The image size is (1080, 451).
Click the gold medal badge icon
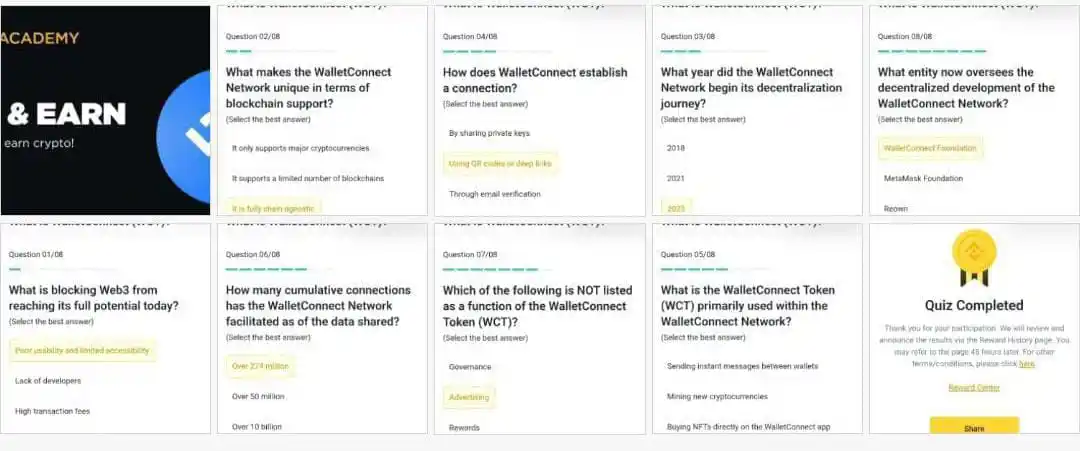pos(974,258)
